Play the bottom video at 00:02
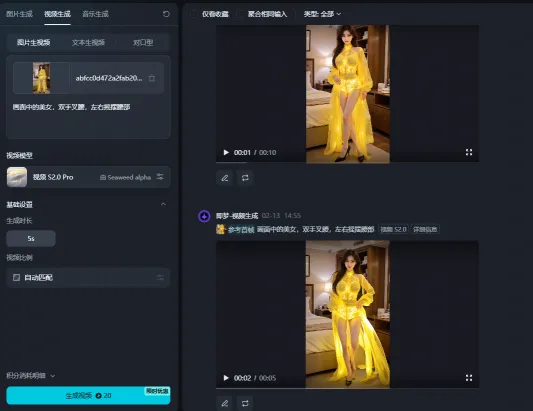This screenshot has width=533, height=411. (226, 378)
